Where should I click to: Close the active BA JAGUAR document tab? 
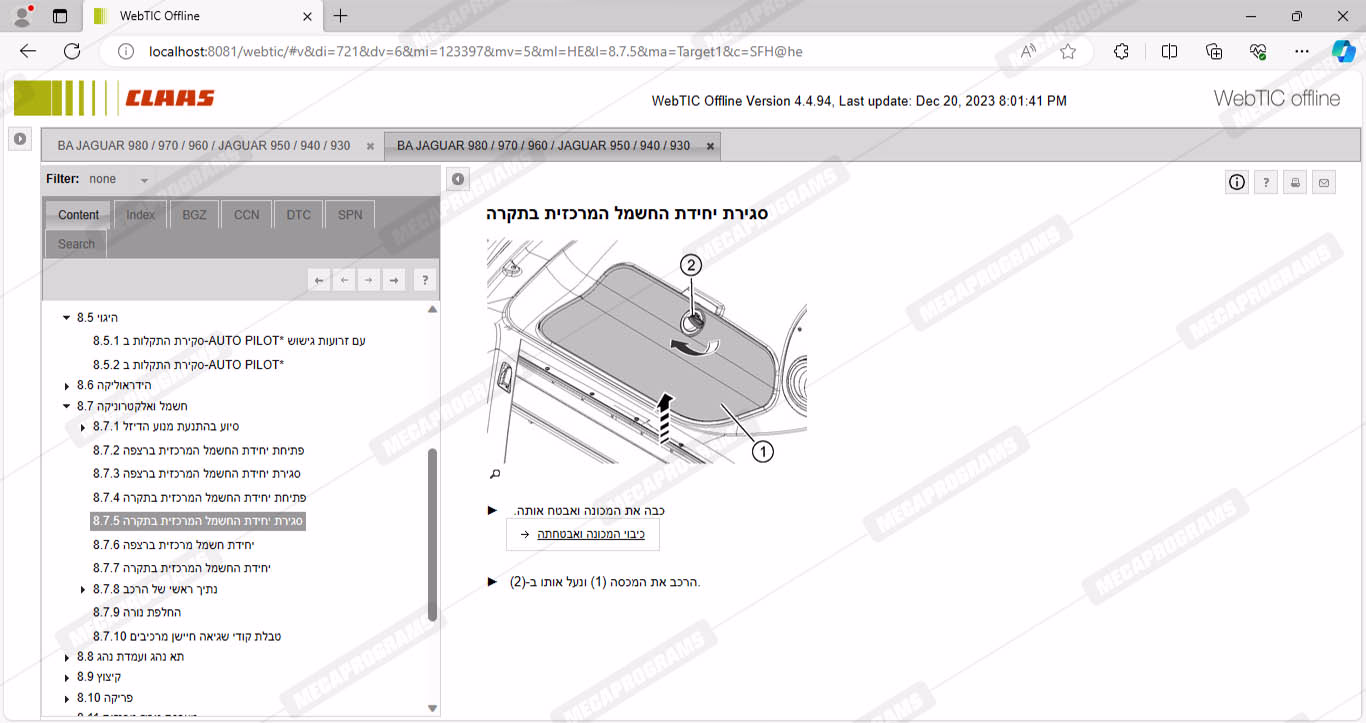click(711, 146)
